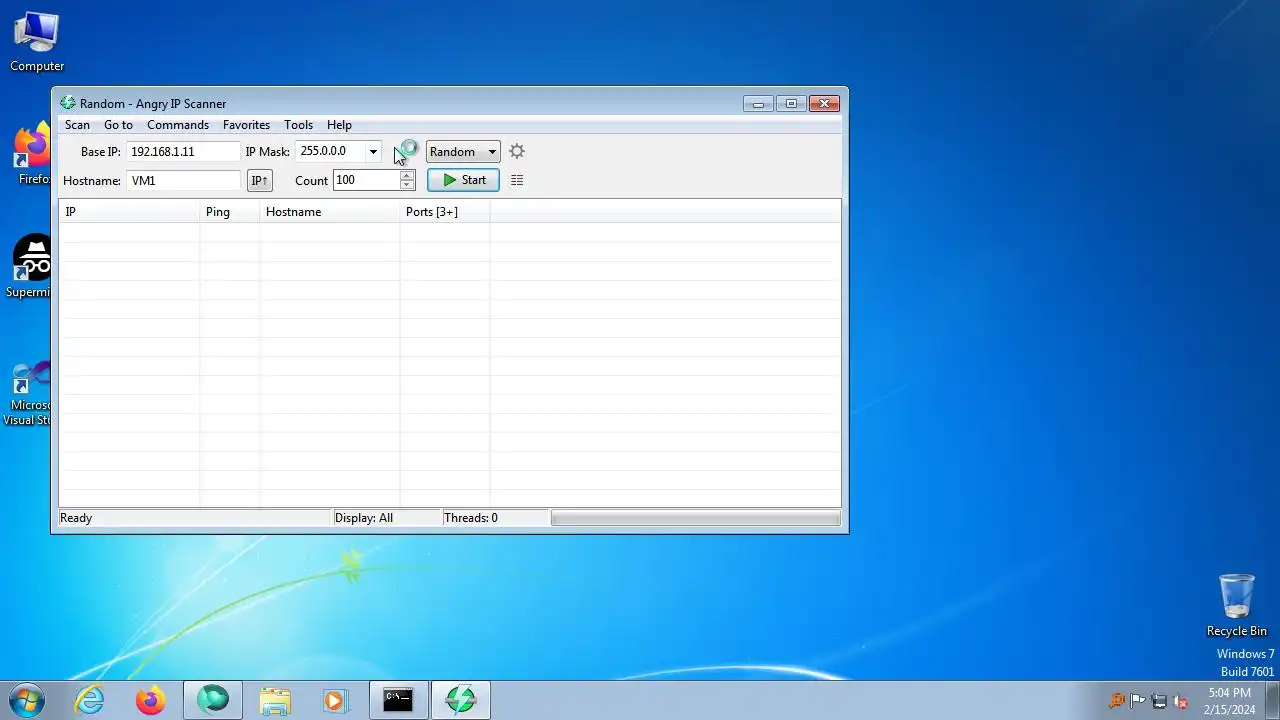Decrease the Count spinner value
The width and height of the screenshot is (1280, 720).
coord(407,185)
